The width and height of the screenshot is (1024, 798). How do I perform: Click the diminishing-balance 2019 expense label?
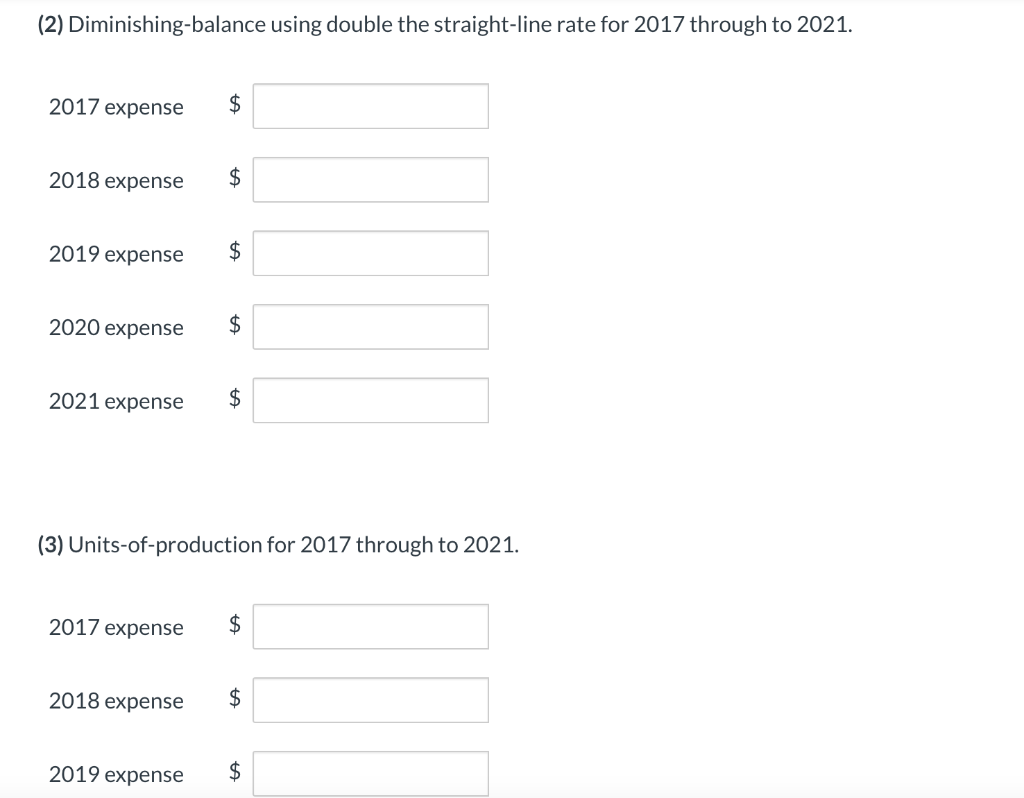tap(116, 254)
